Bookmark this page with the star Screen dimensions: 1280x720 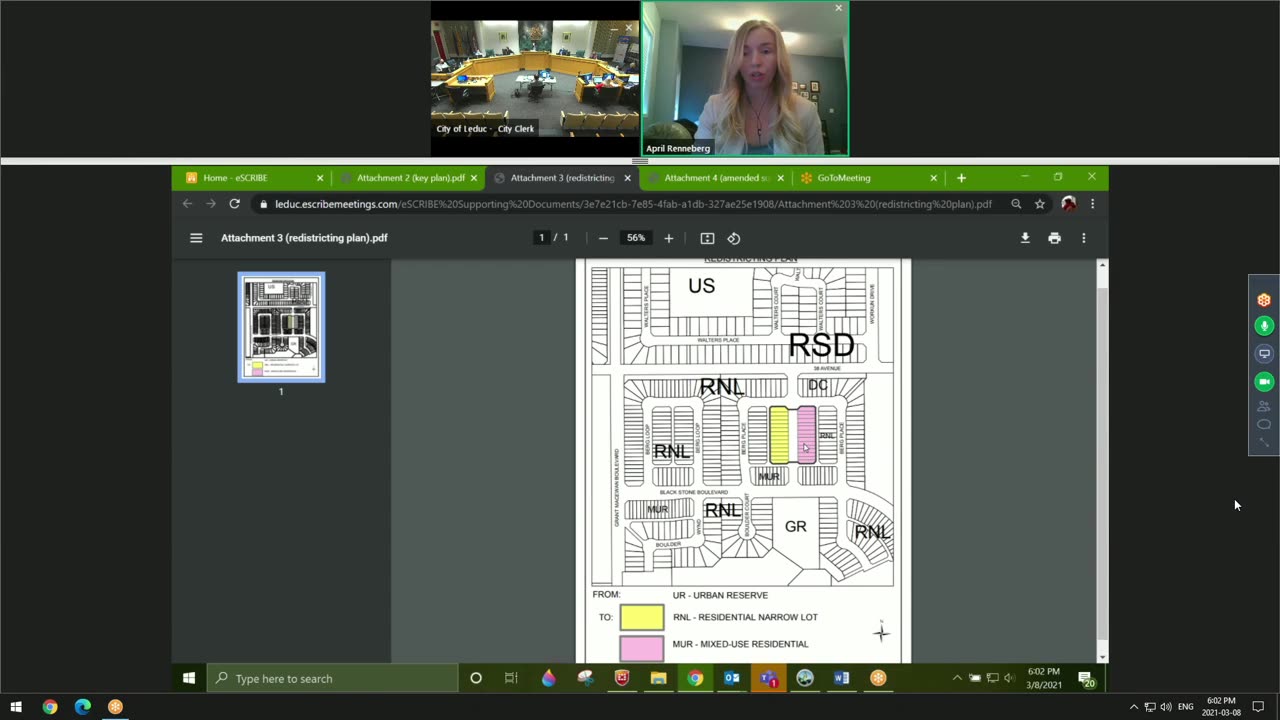[1040, 204]
